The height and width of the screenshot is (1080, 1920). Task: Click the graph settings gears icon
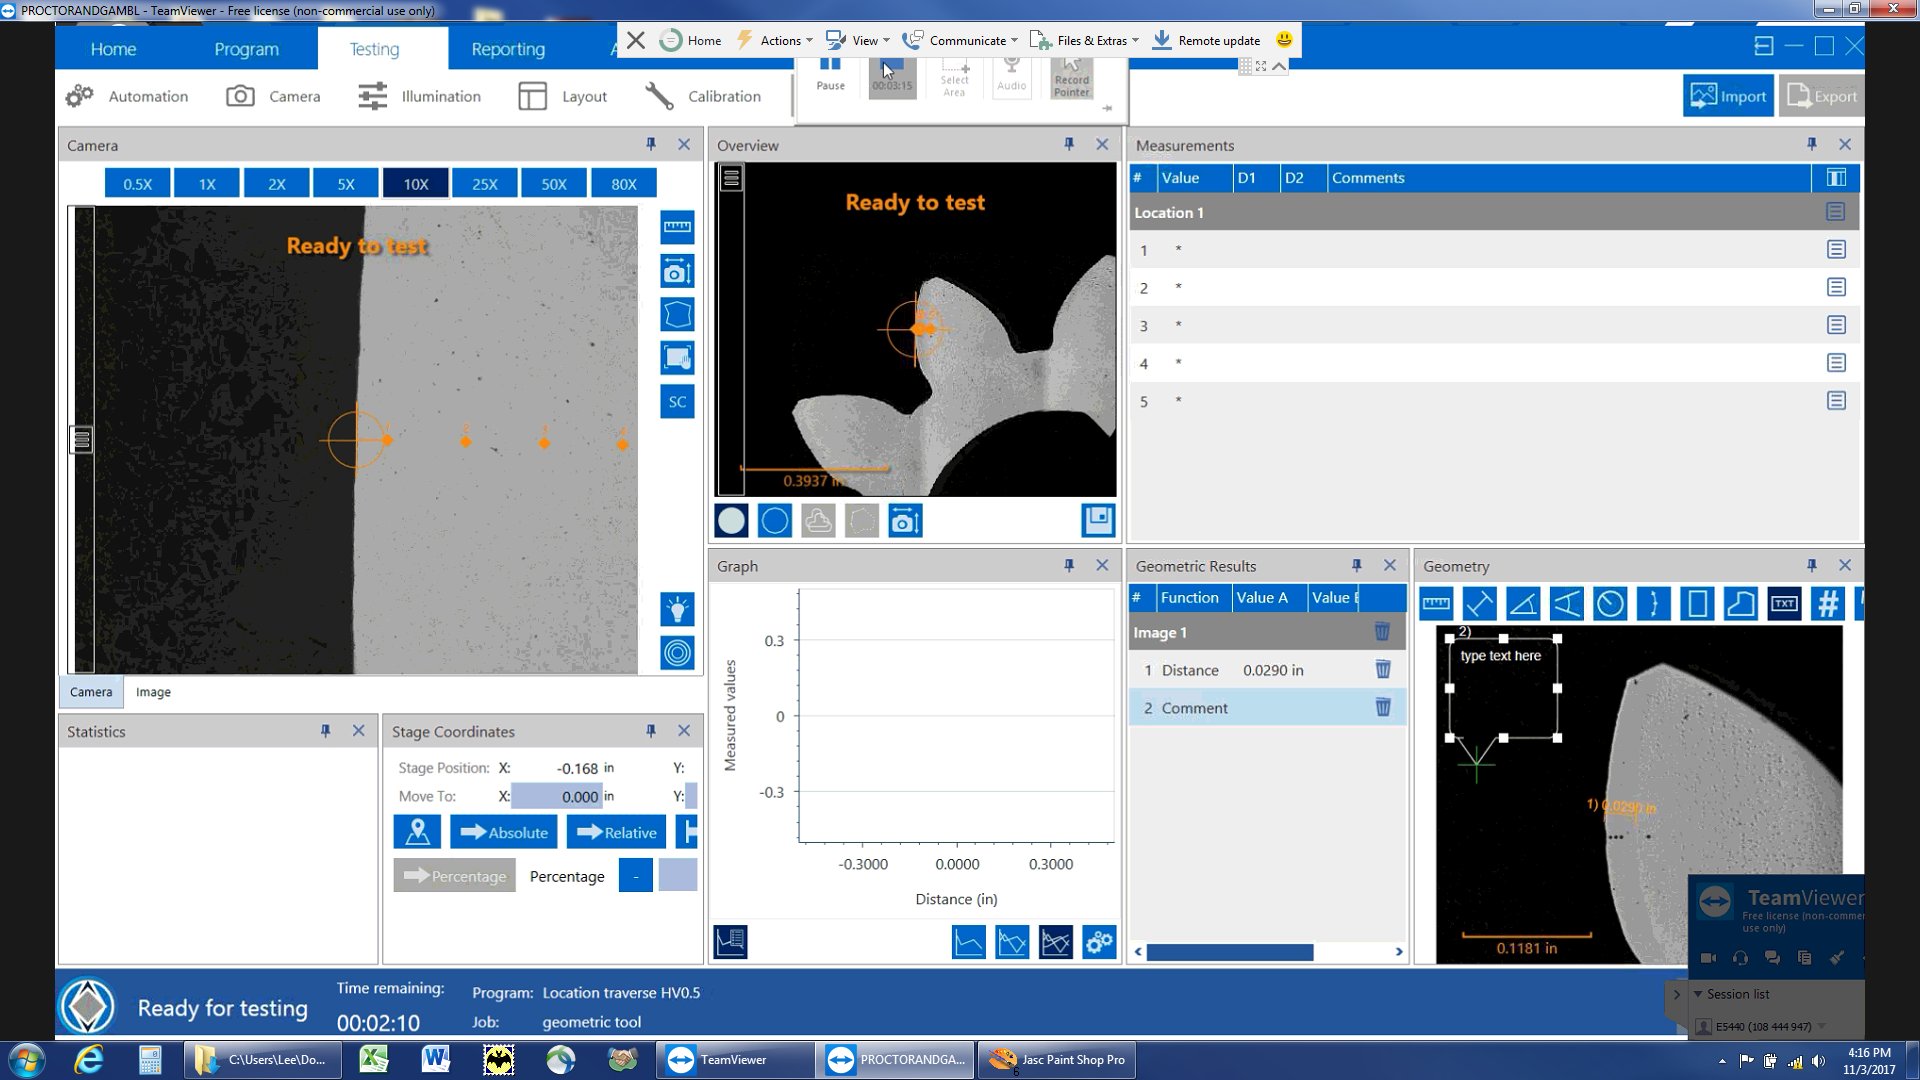pyautogui.click(x=1099, y=942)
